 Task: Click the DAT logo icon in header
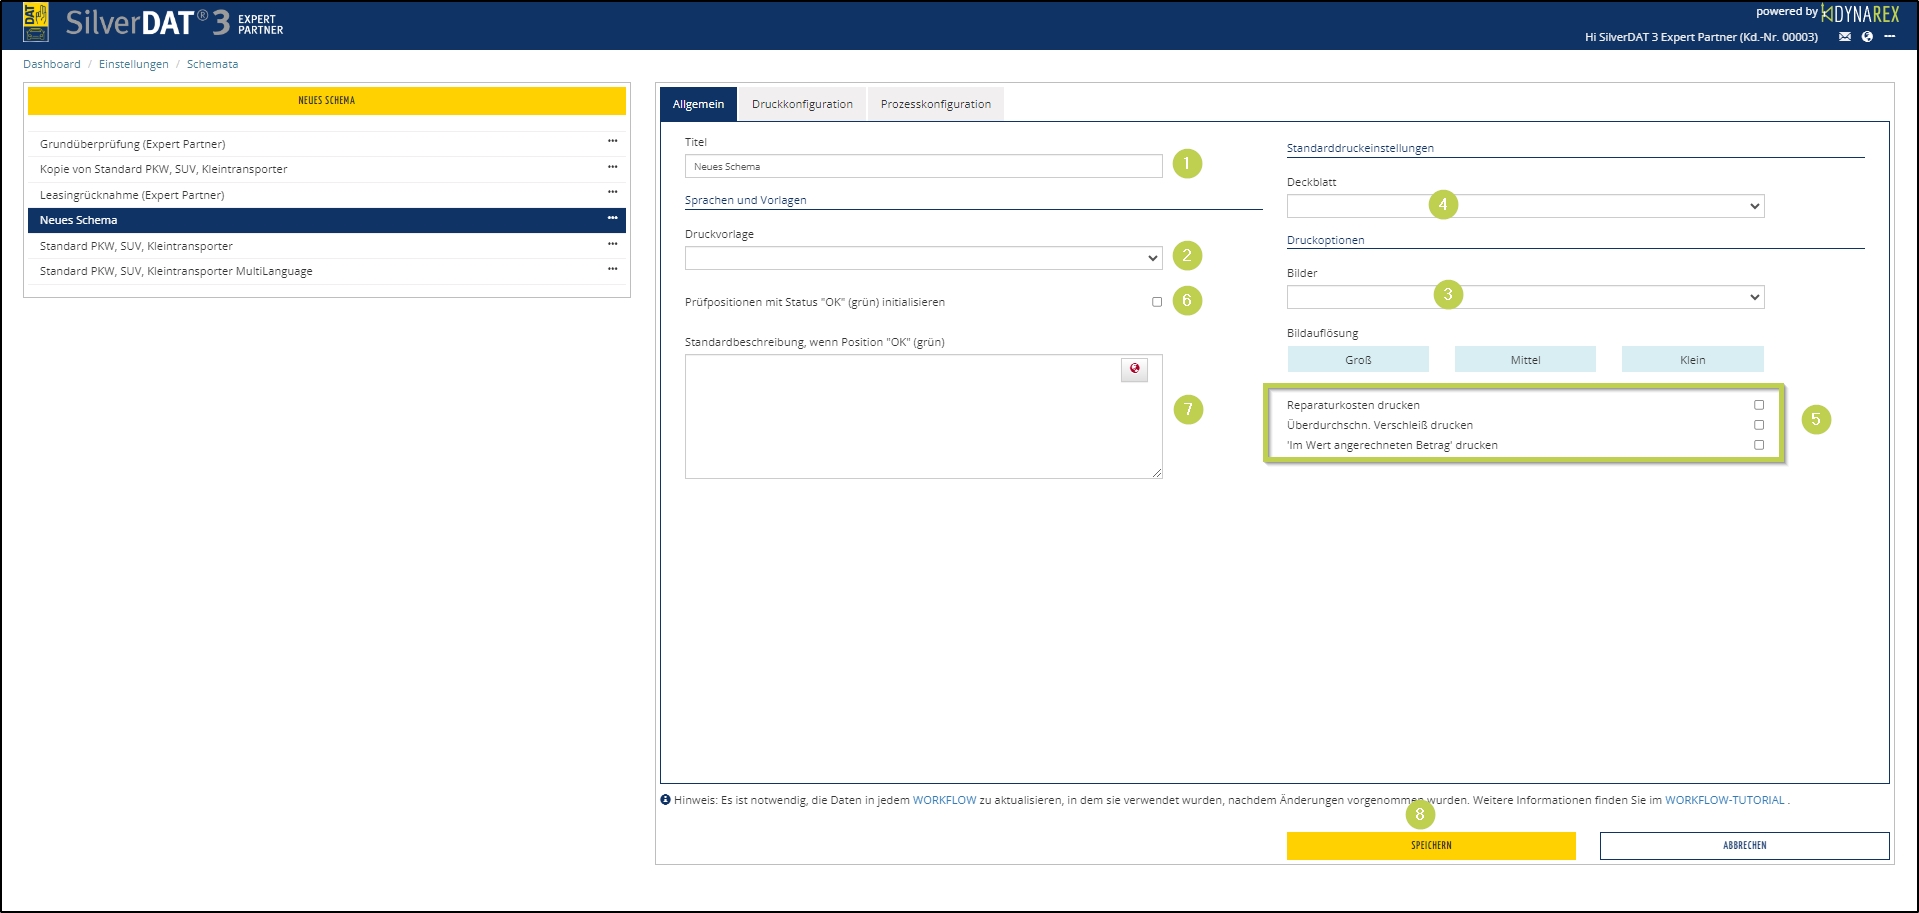click(35, 22)
